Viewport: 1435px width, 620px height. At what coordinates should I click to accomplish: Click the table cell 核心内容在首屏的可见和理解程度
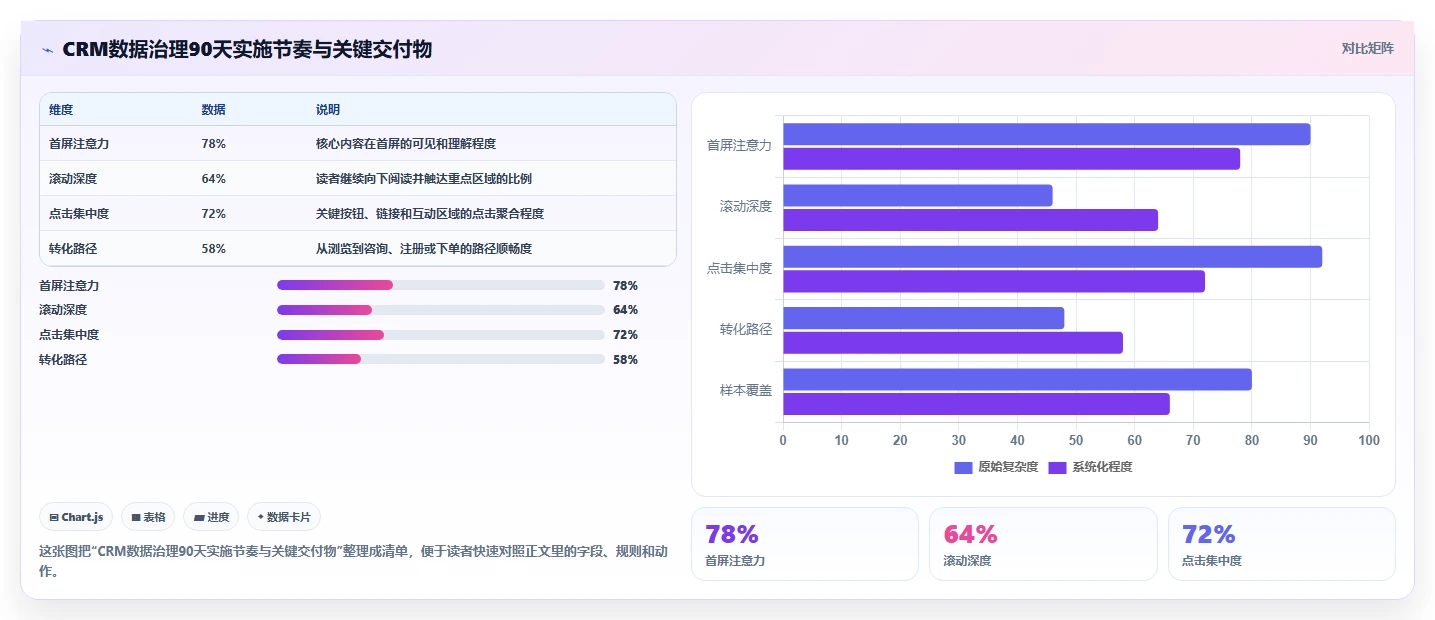pos(406,144)
